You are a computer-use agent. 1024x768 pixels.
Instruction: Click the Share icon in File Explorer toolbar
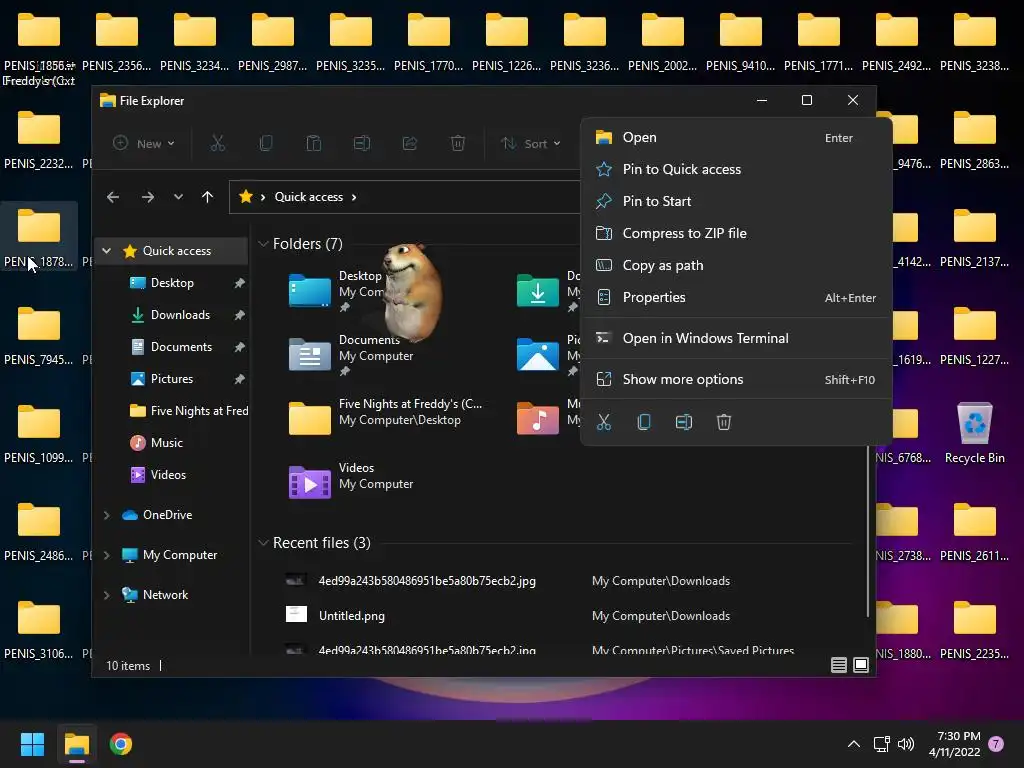point(409,143)
